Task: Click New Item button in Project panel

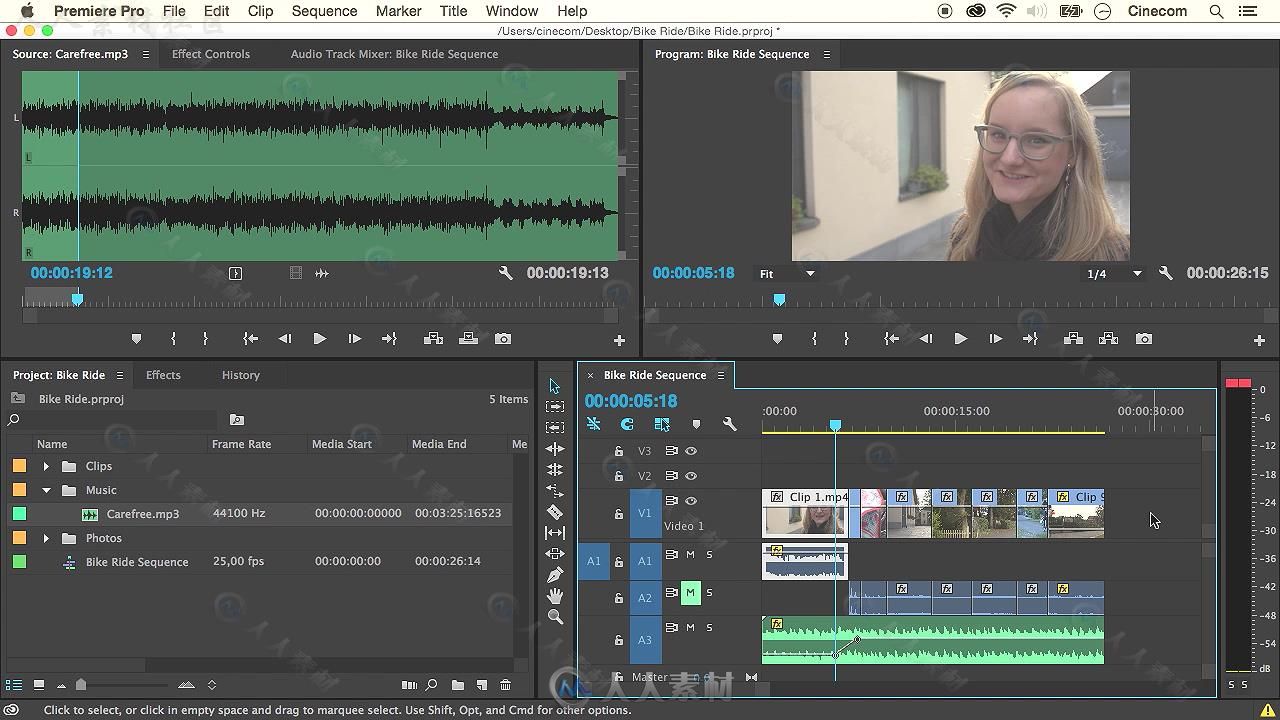Action: (x=481, y=685)
